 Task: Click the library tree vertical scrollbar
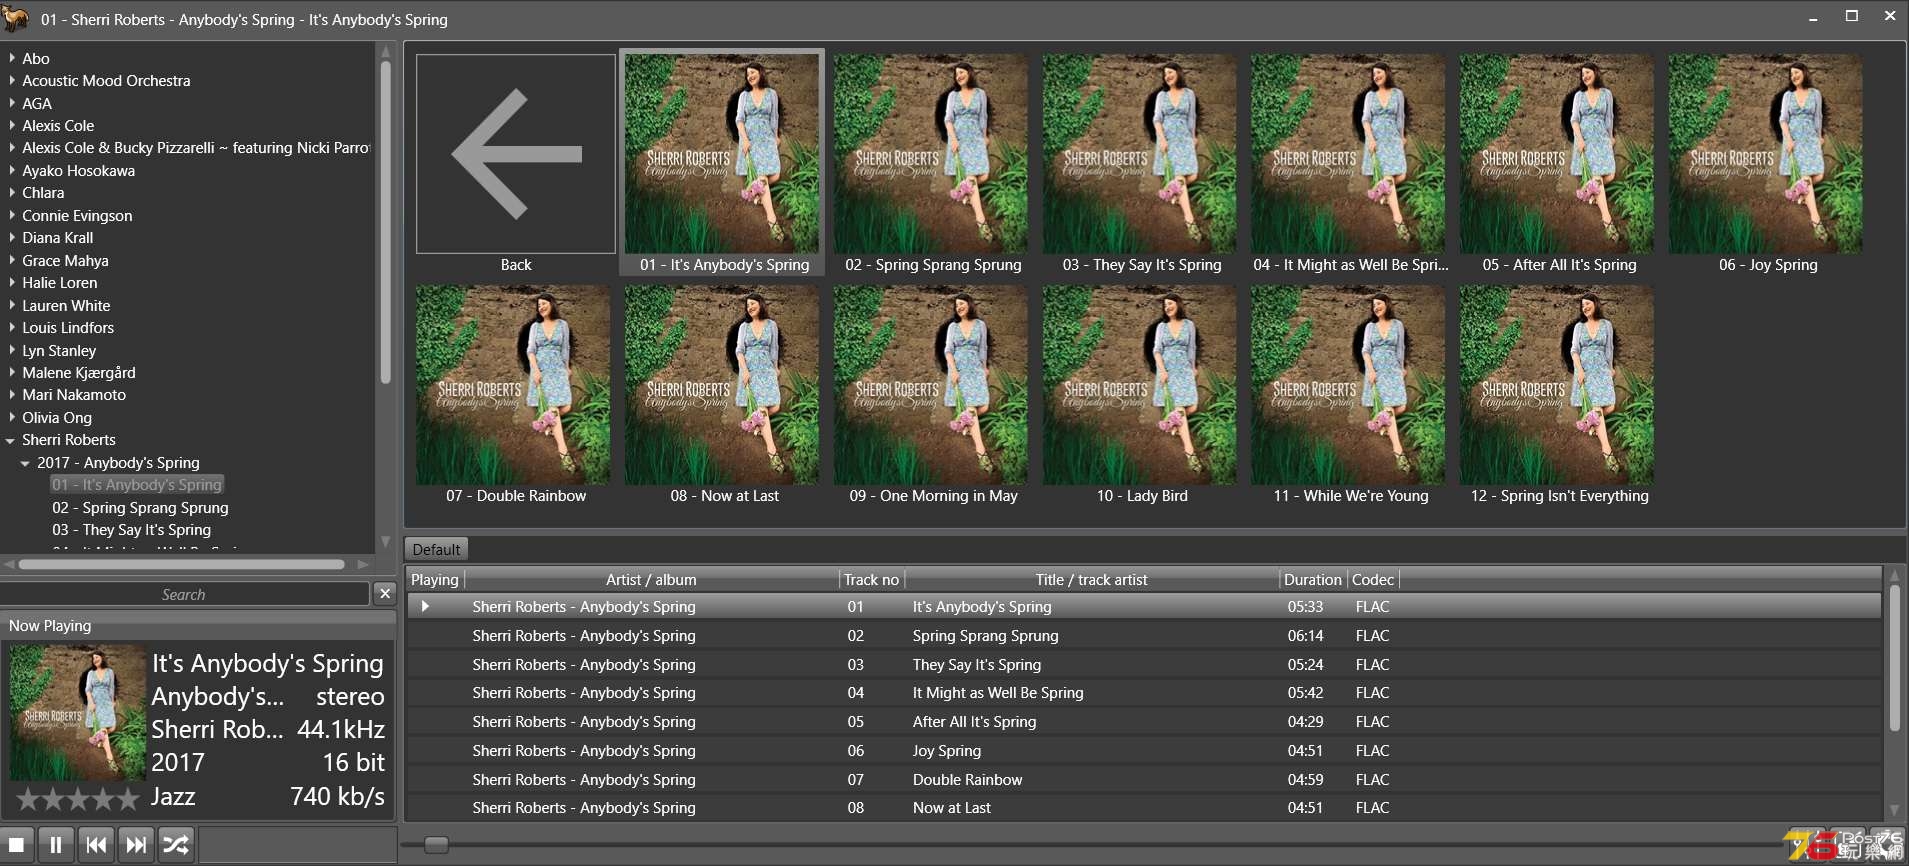click(x=386, y=222)
